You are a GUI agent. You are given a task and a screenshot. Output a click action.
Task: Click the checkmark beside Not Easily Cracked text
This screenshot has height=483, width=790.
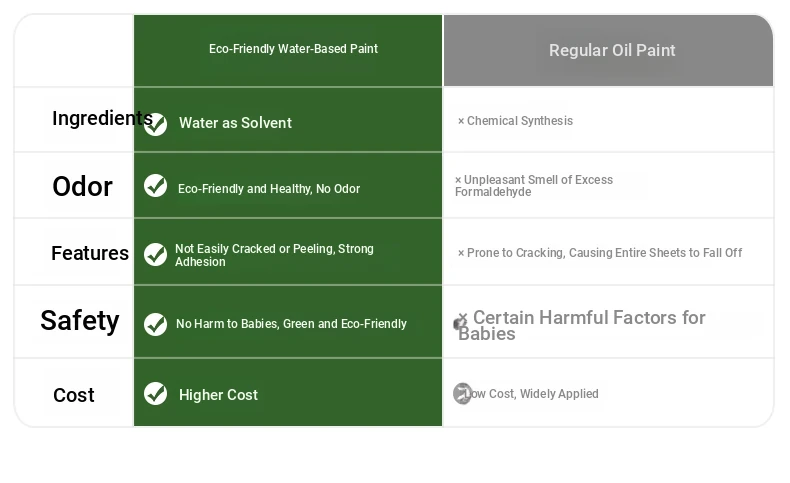[x=155, y=254]
